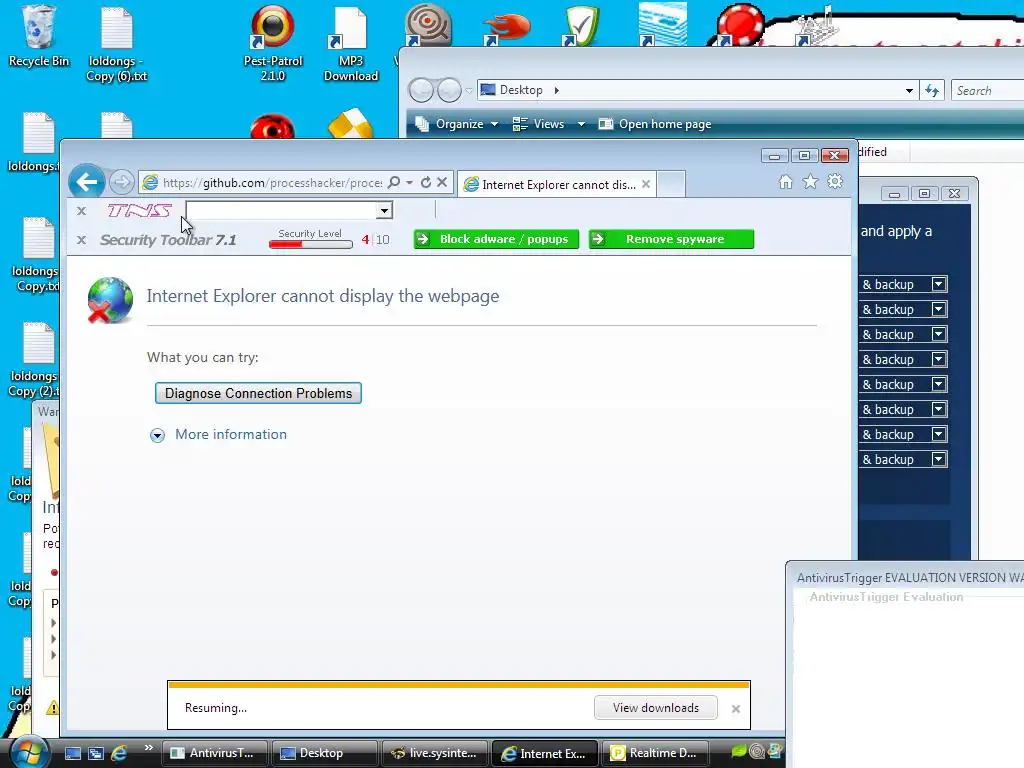Click Desktop breadcrumb in Explorer address bar
Viewport: 1024px width, 768px height.
(x=521, y=90)
